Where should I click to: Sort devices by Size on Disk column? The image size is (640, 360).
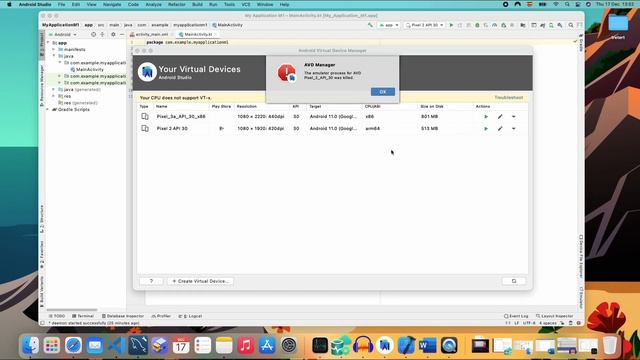(432, 106)
